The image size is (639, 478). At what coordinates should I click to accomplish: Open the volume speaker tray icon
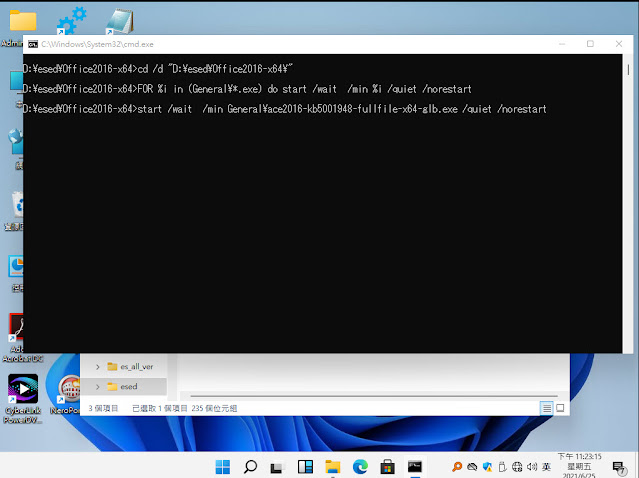pyautogui.click(x=532, y=467)
